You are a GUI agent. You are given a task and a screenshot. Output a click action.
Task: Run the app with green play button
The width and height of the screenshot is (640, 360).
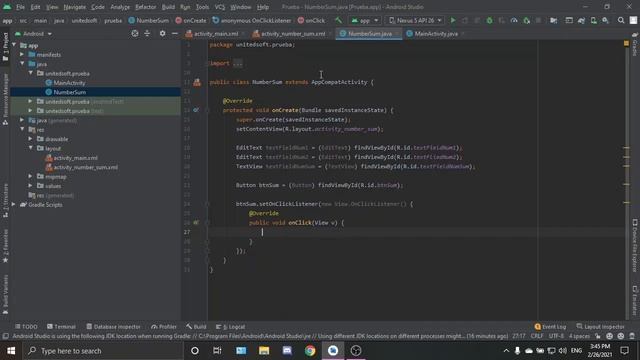coord(453,20)
